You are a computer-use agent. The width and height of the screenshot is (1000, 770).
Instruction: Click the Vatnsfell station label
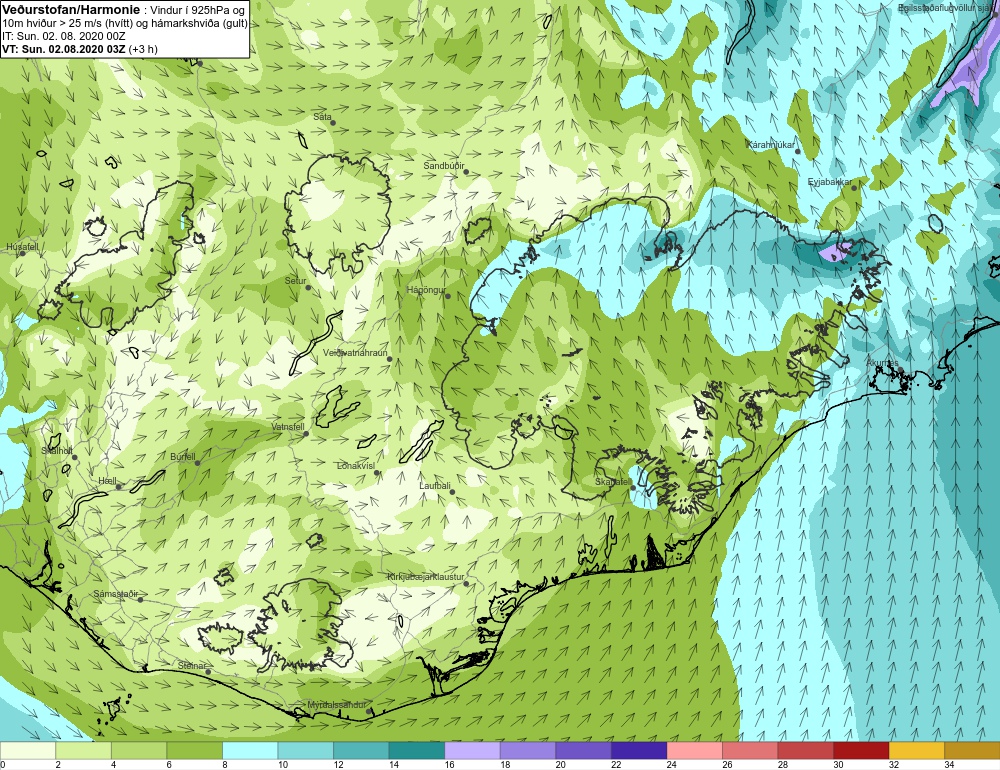tap(288, 427)
